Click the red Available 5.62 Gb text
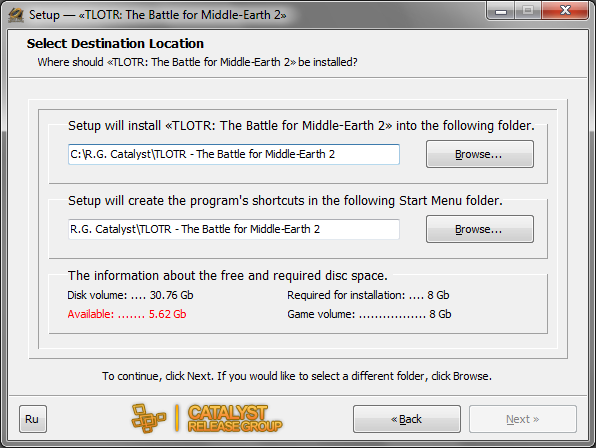 pyautogui.click(x=127, y=314)
